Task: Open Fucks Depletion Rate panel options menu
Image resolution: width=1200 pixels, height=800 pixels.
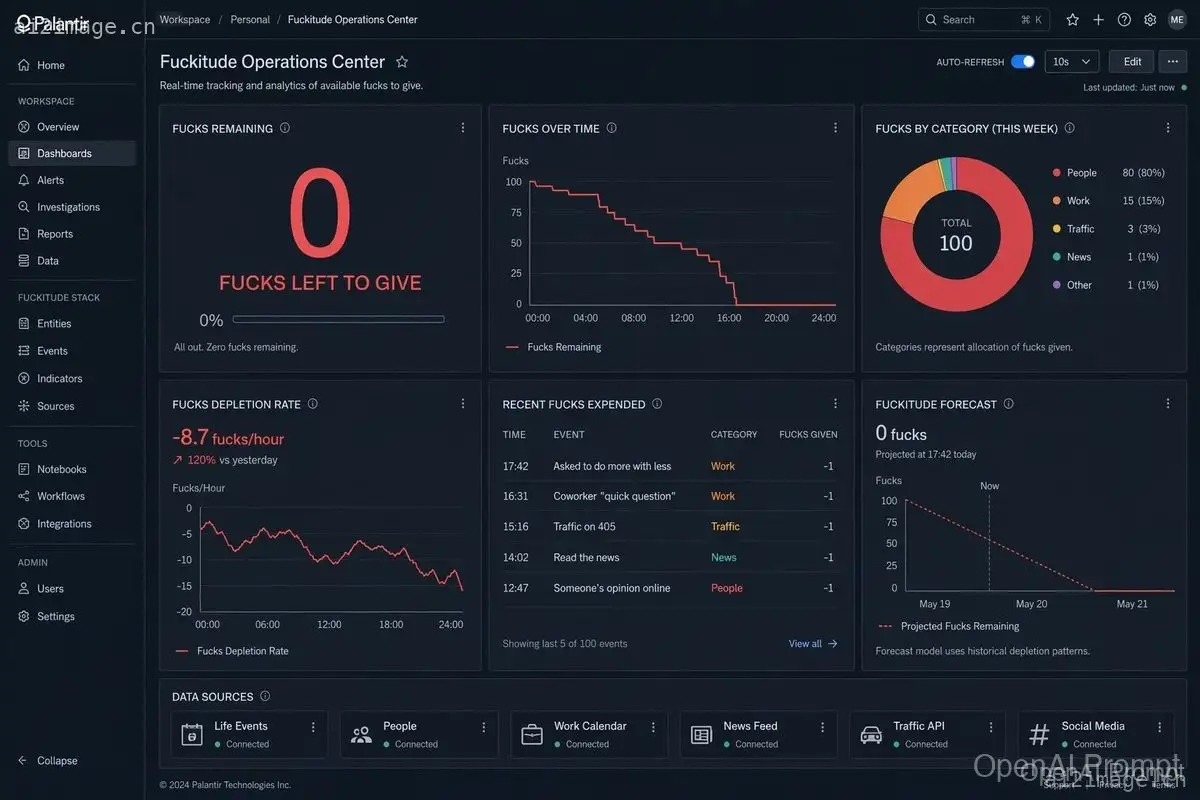Action: pos(462,404)
